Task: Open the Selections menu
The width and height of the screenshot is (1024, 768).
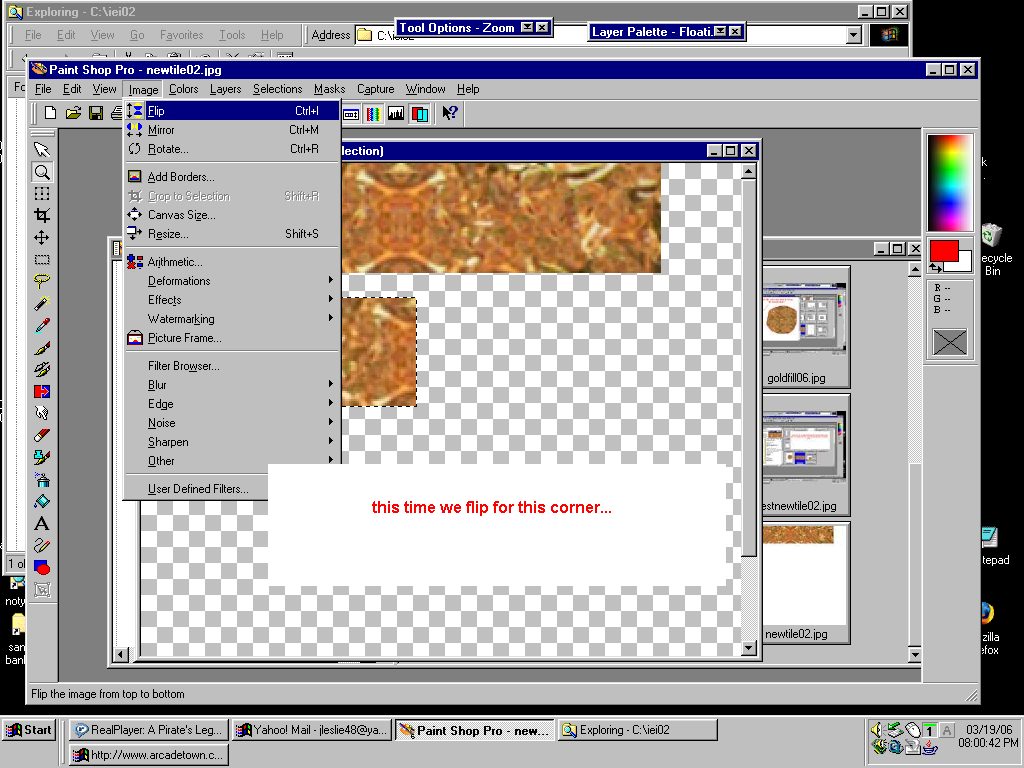Action: (278, 89)
